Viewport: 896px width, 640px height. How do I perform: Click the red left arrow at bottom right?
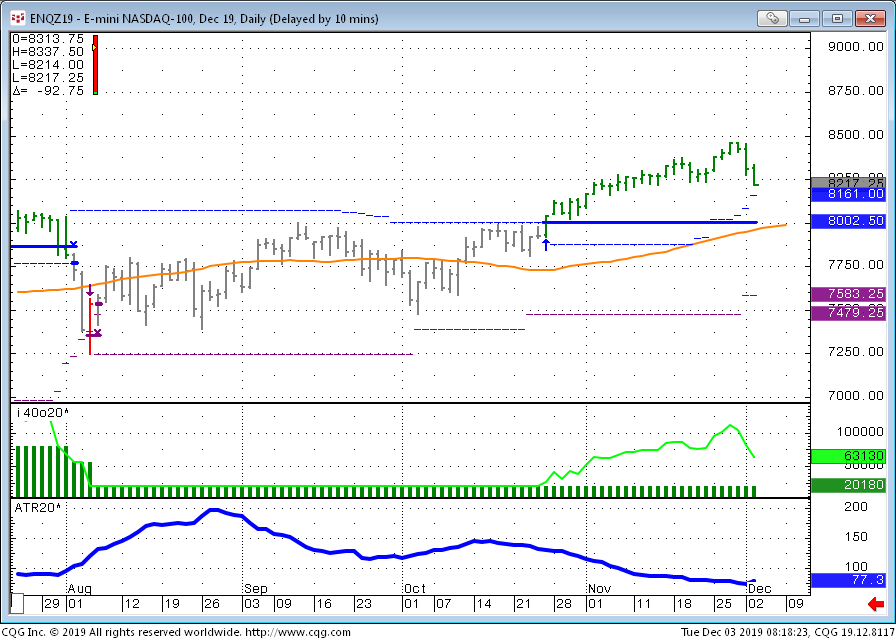[x=875, y=604]
